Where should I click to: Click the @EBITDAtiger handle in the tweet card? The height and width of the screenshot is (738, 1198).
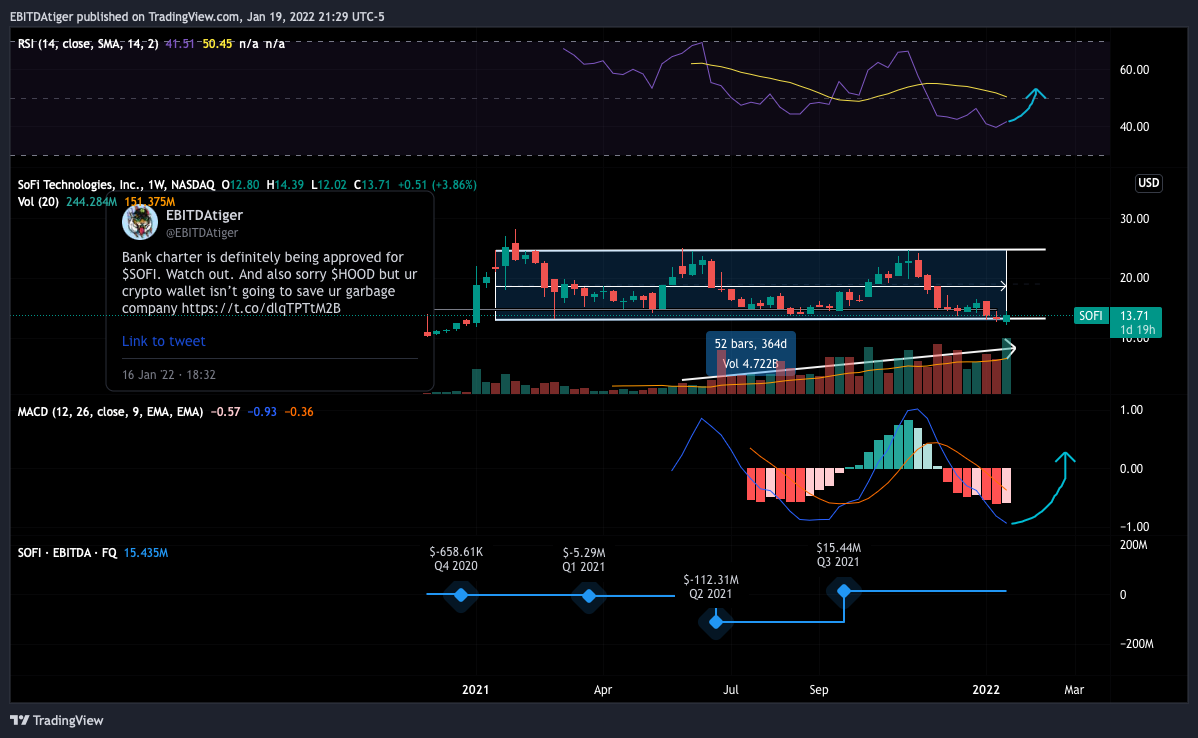click(x=202, y=233)
